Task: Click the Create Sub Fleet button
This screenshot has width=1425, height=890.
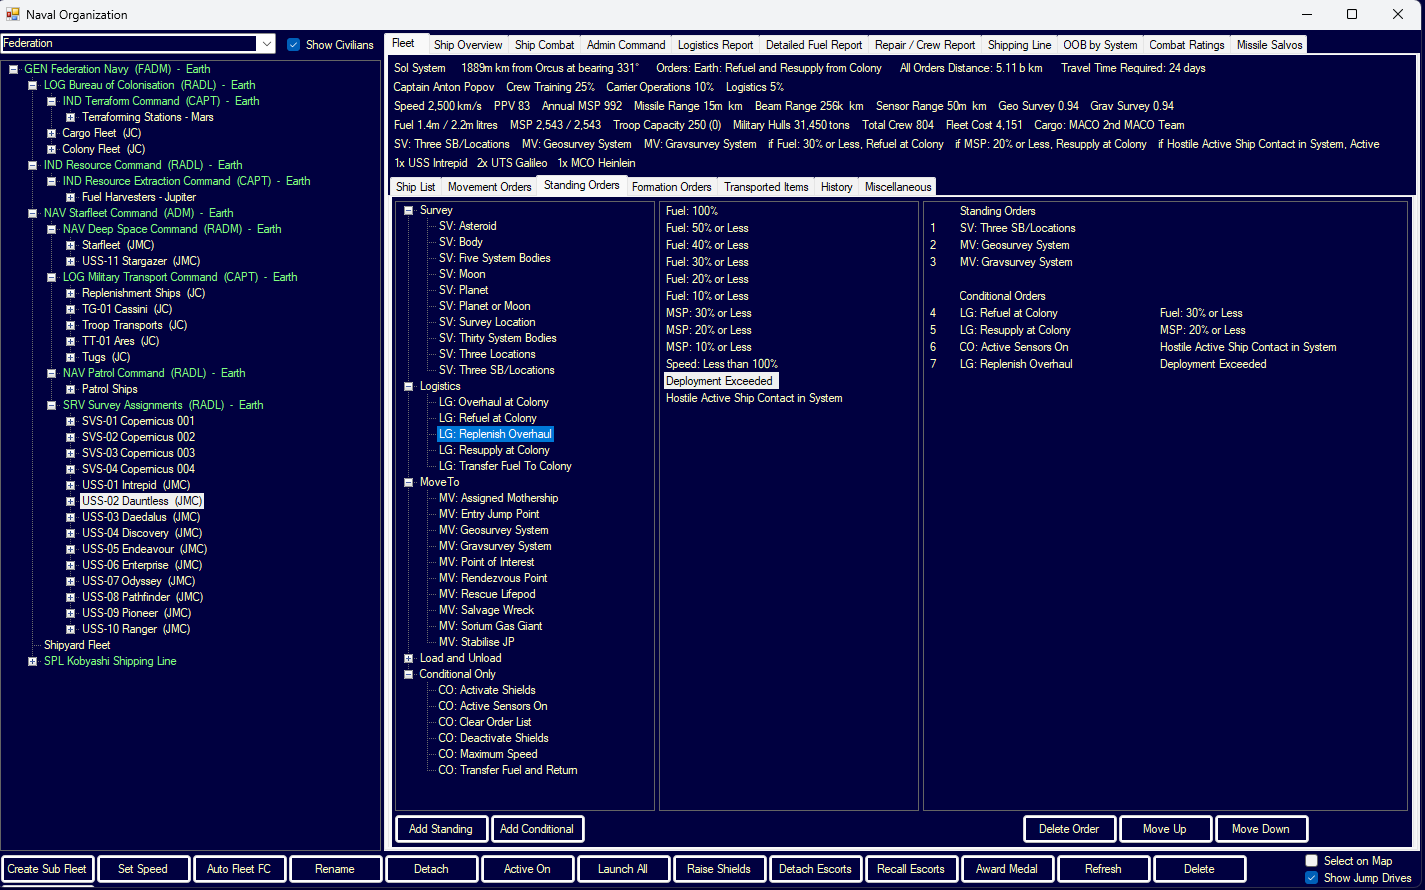Action: tap(47, 869)
